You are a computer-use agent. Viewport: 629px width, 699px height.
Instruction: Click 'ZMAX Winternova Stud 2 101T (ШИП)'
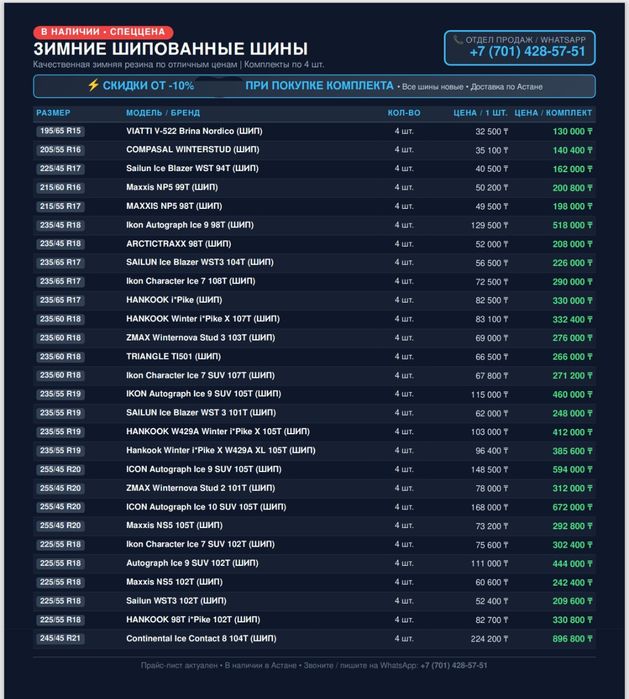point(201,488)
